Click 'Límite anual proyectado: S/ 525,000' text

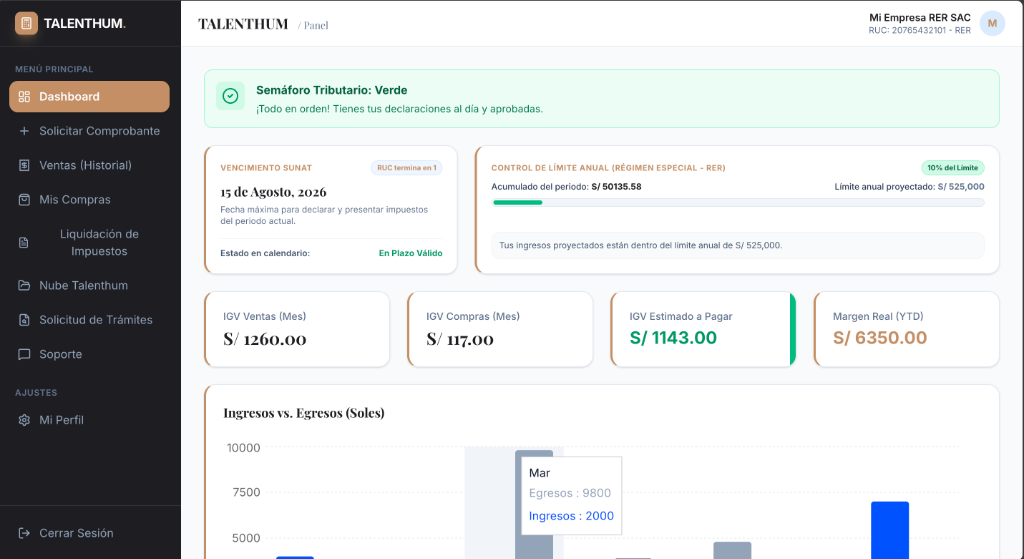pyautogui.click(x=909, y=187)
